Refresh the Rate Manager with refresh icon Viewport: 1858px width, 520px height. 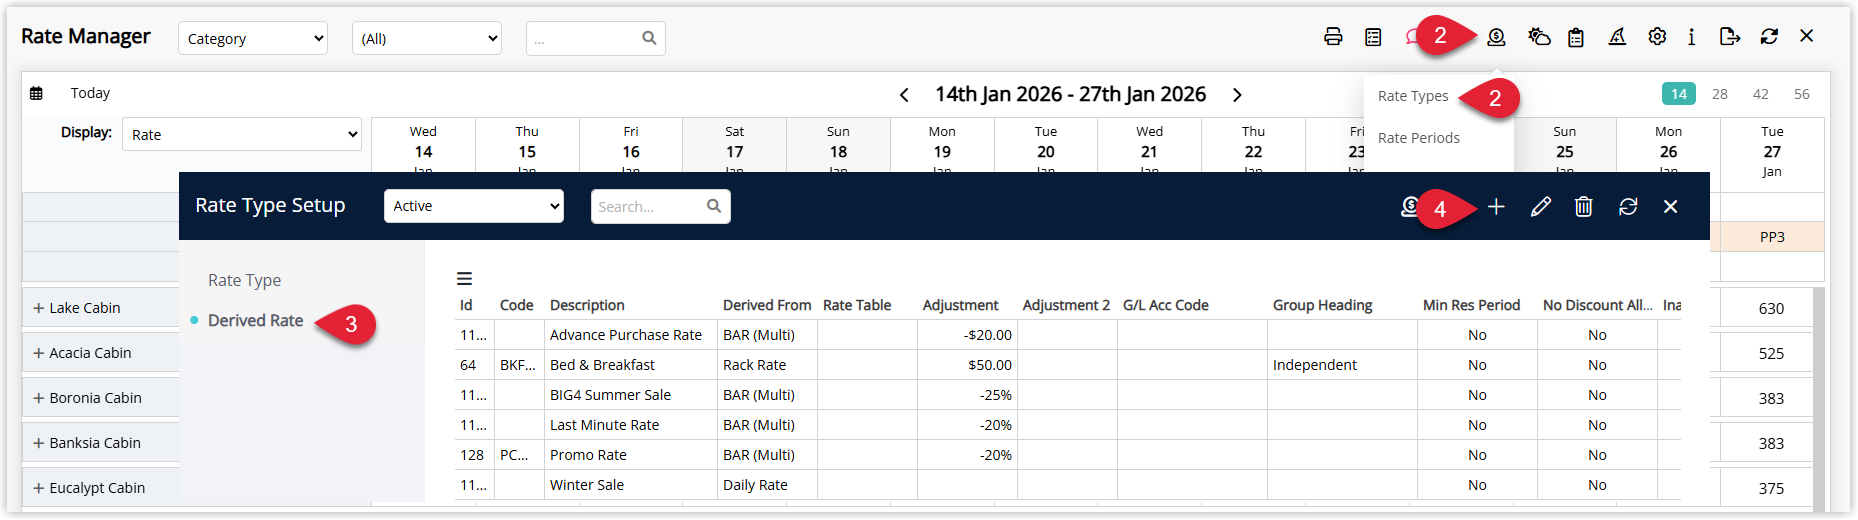[x=1769, y=37]
